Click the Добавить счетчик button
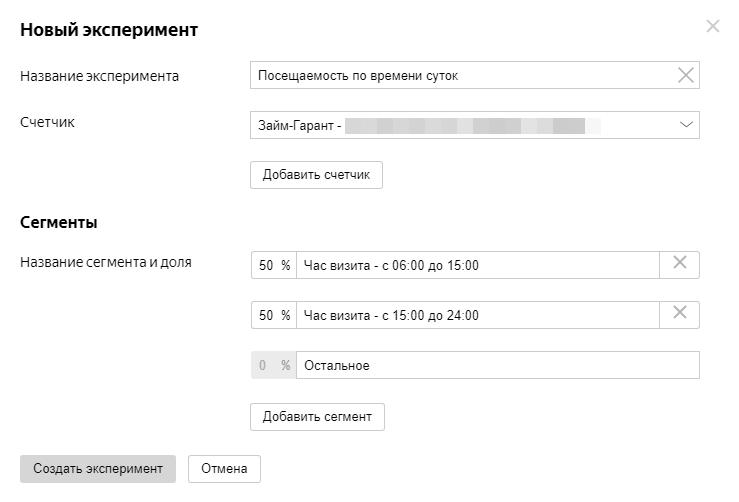This screenshot has height=502, width=739. click(316, 175)
